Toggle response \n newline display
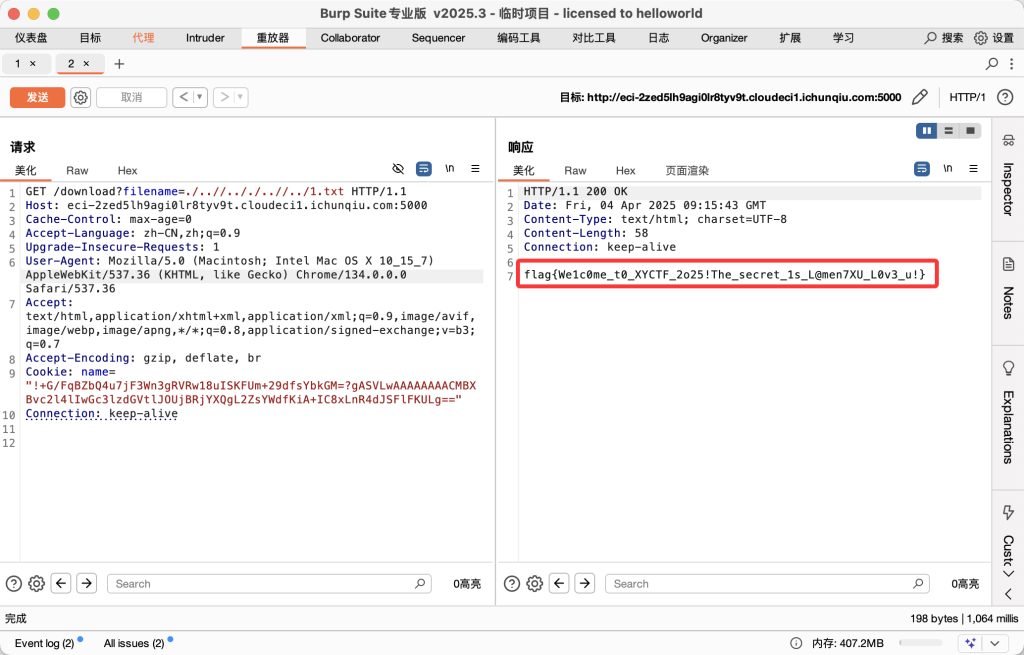This screenshot has height=655, width=1024. [x=948, y=168]
